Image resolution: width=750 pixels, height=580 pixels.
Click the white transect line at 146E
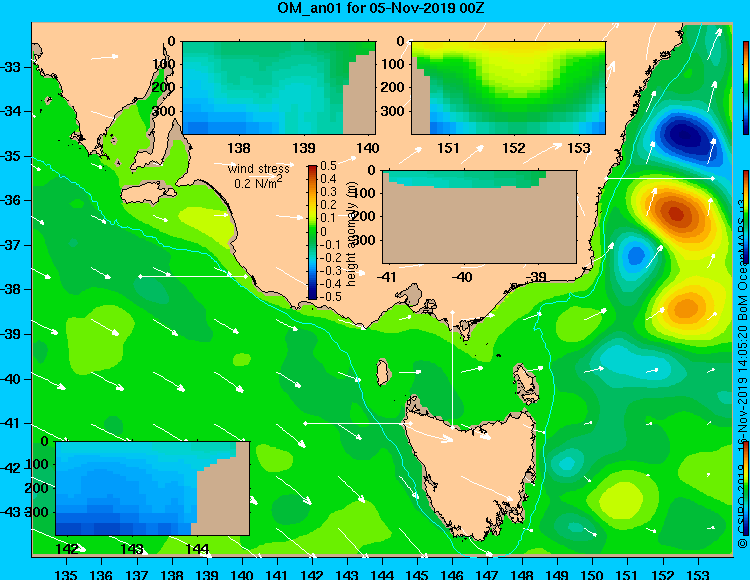[452, 369]
